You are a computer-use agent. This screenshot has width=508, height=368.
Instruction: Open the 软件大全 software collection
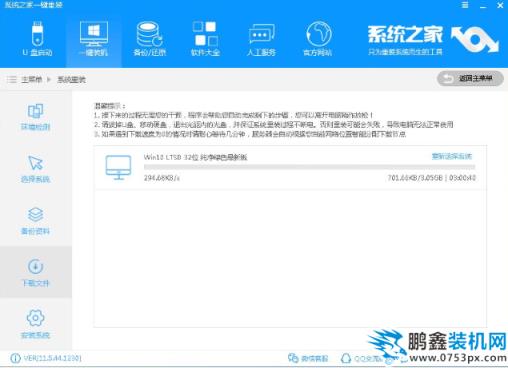[x=205, y=39]
